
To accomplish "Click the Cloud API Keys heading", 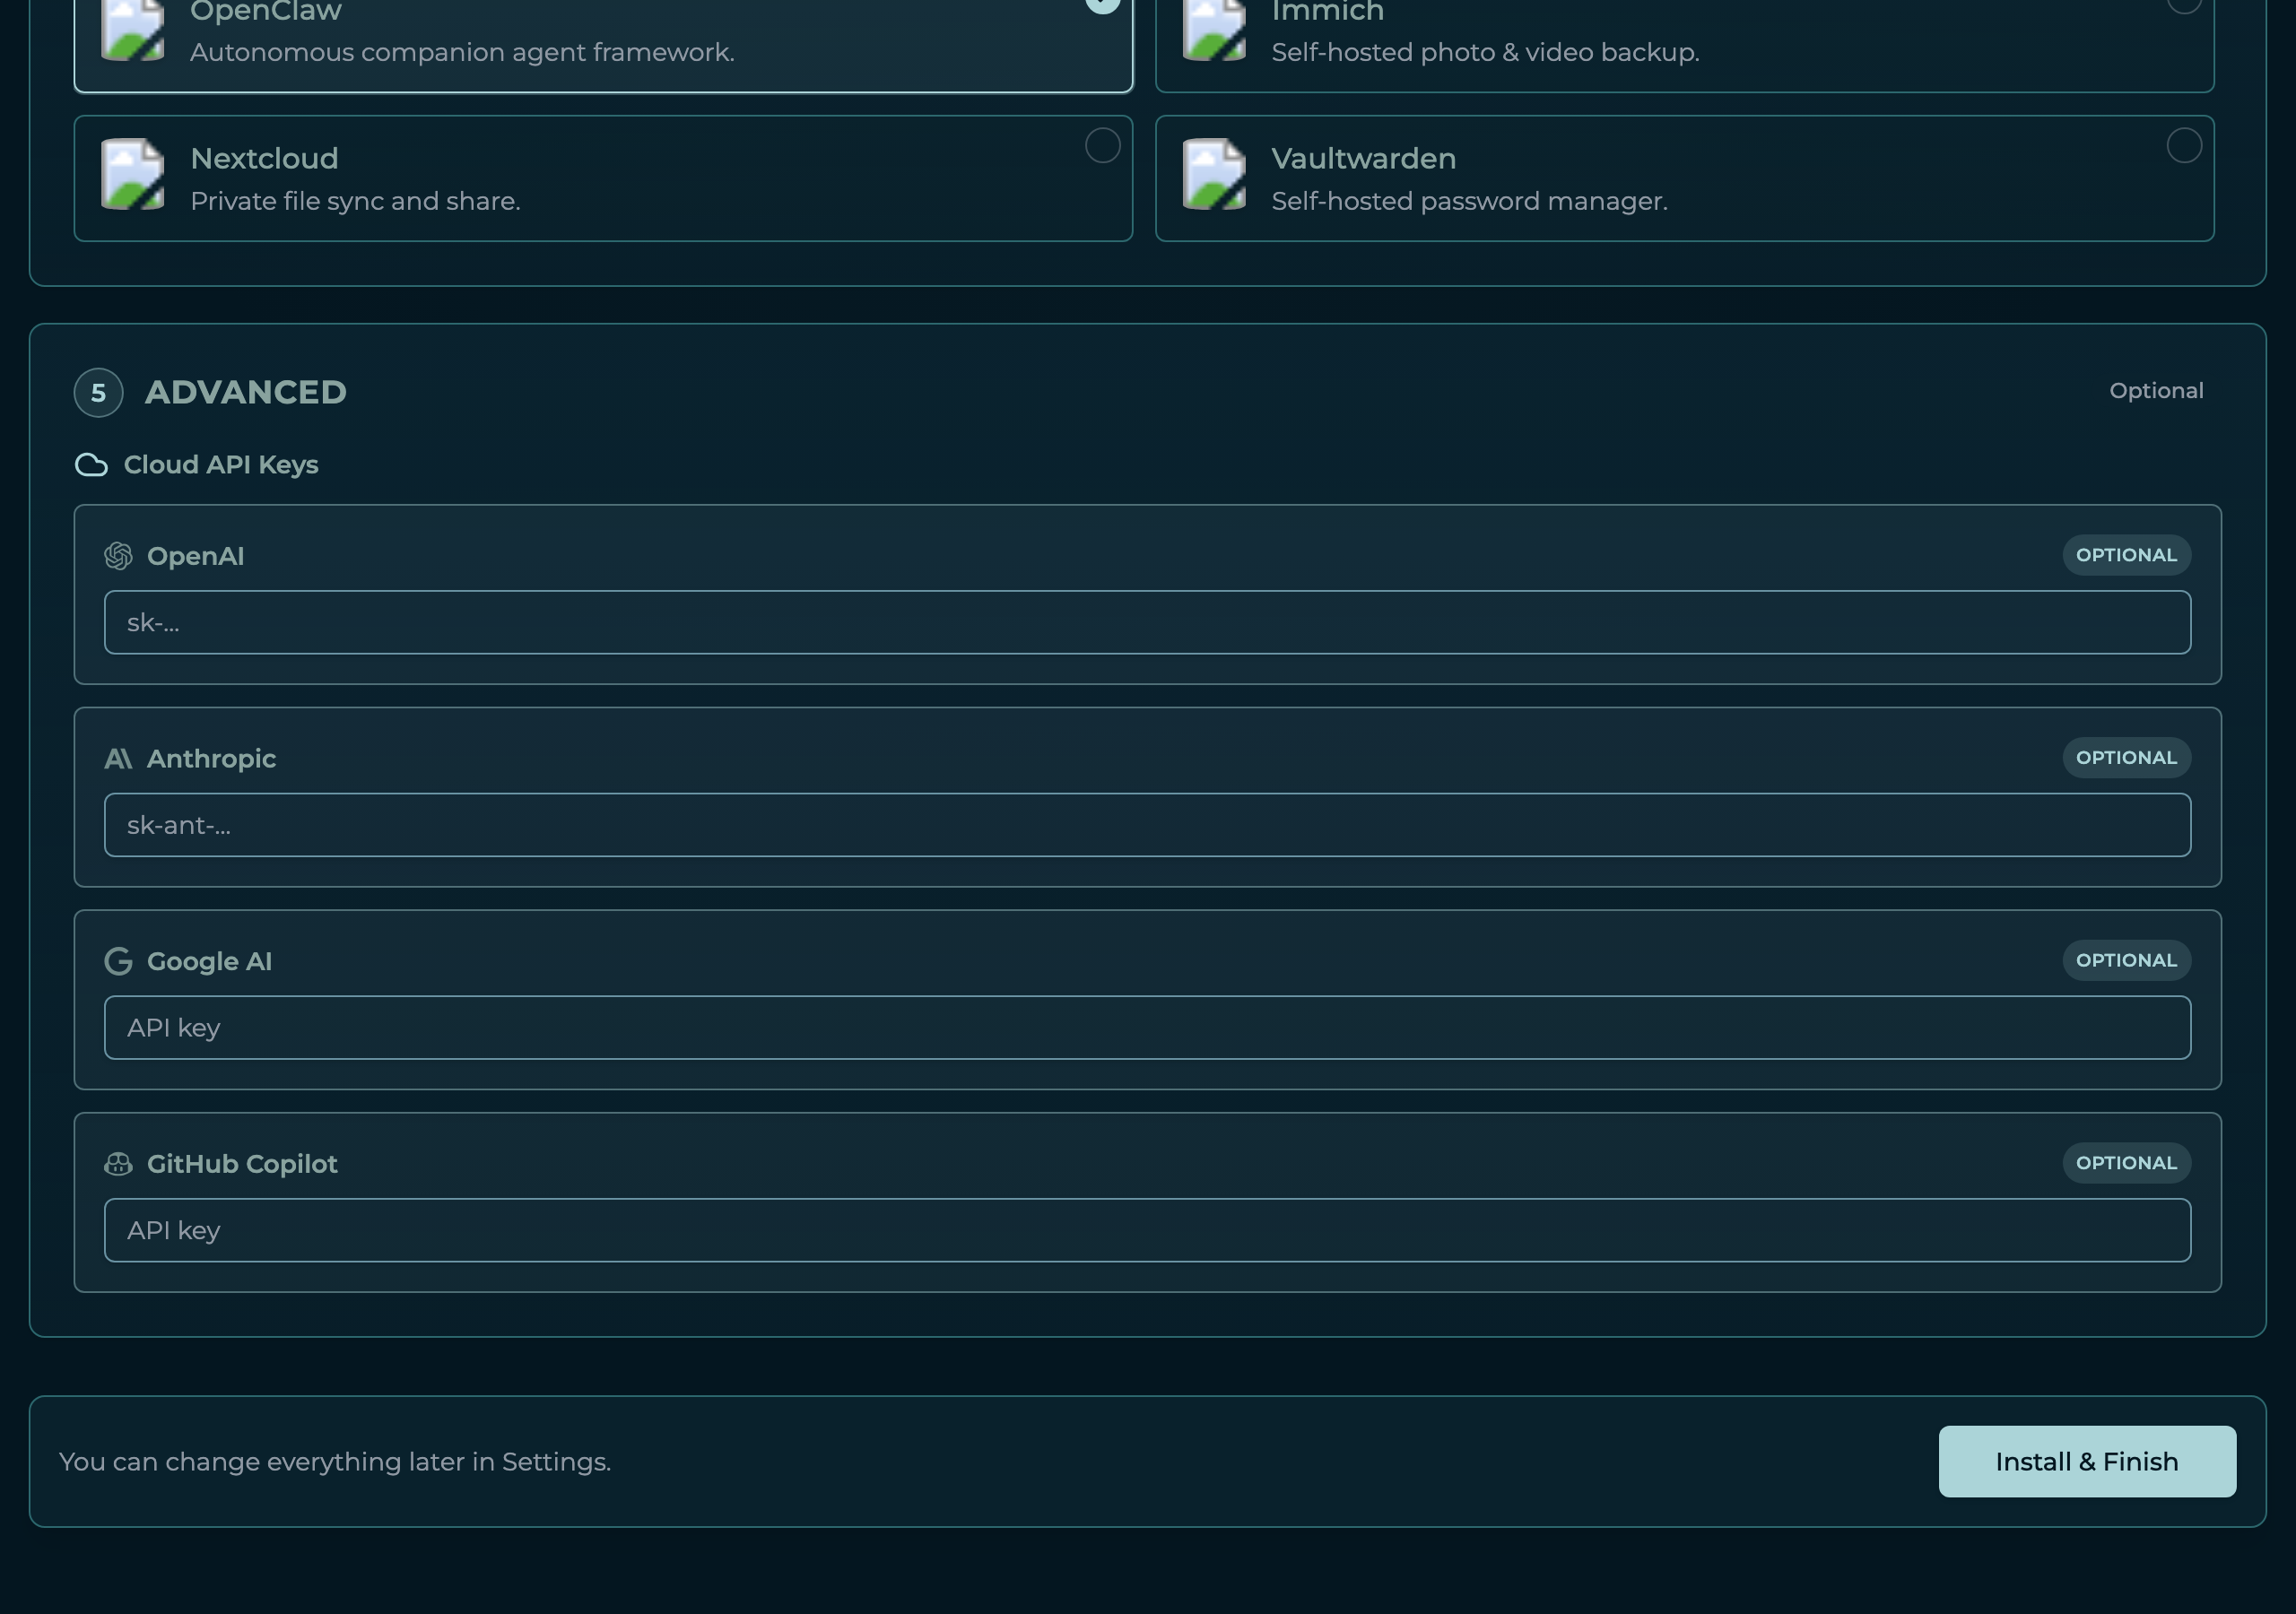I will pos(221,465).
